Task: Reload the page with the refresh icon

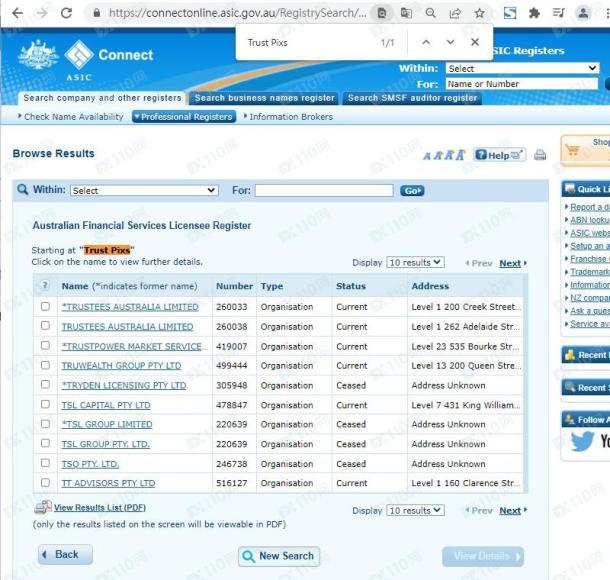Action: (67, 13)
